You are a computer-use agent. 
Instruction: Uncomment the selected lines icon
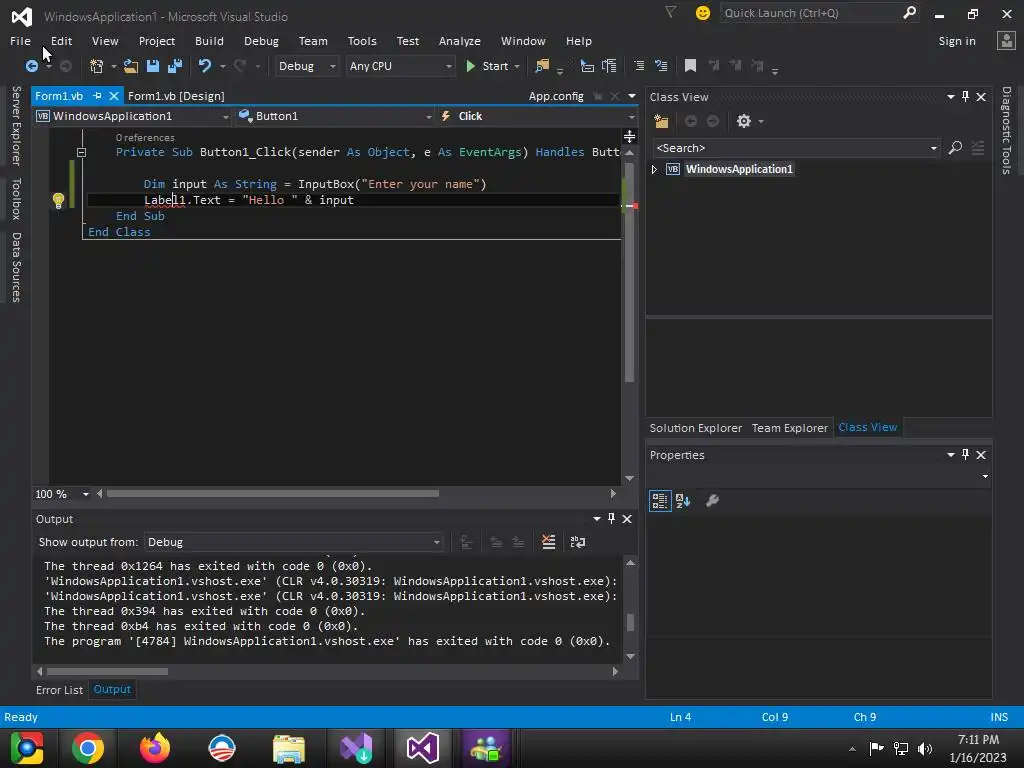661,66
